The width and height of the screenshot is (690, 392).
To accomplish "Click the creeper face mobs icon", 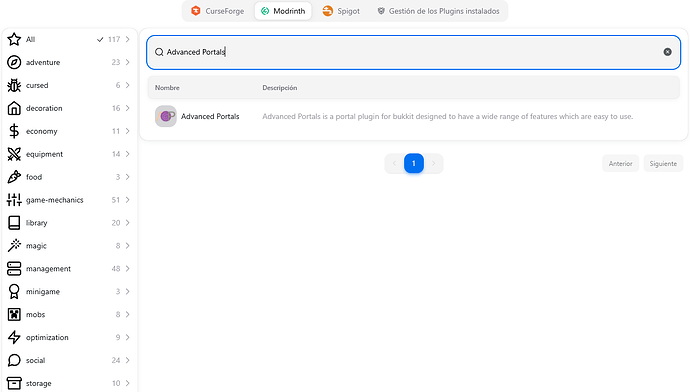I will (x=14, y=314).
